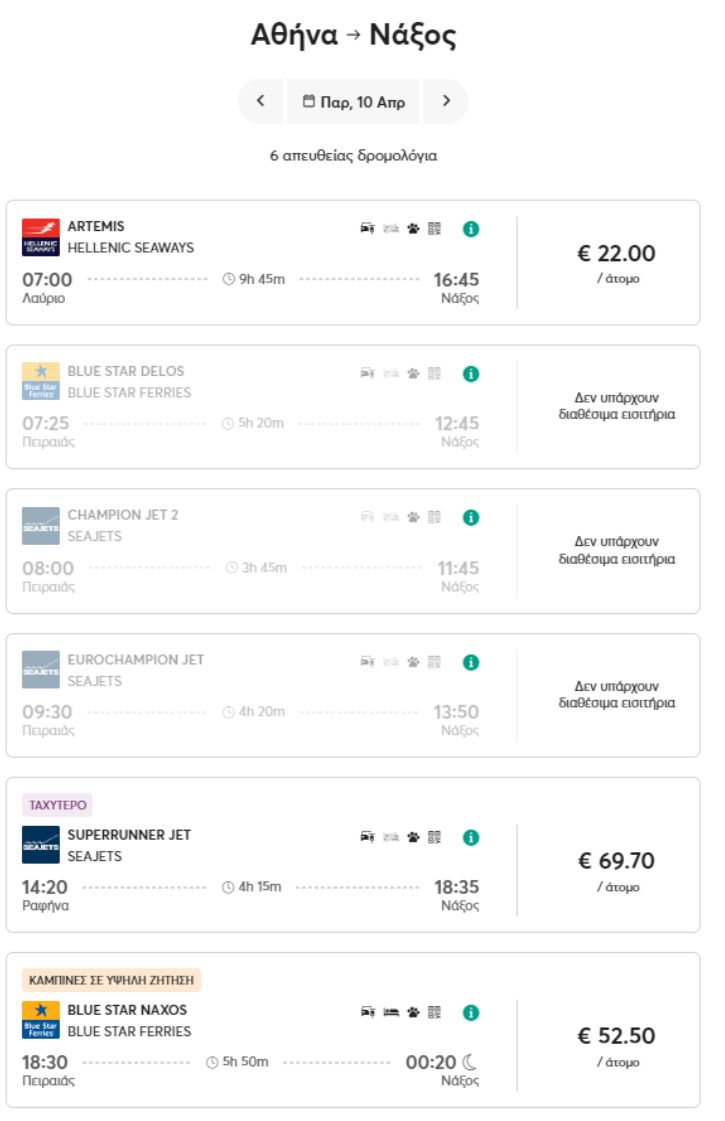Click cabin bed icon on BLUE STAR NAXOS
This screenshot has height=1121, width=725.
391,1012
